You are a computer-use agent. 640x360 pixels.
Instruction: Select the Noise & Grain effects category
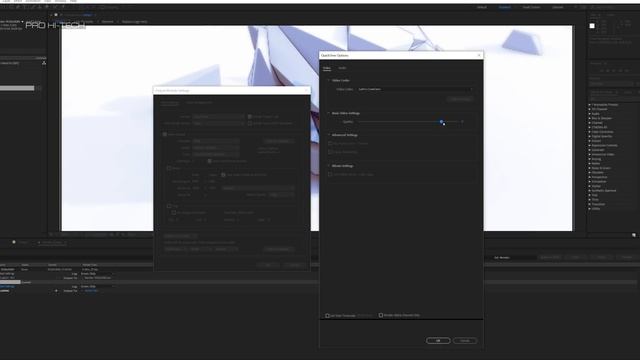(x=601, y=168)
